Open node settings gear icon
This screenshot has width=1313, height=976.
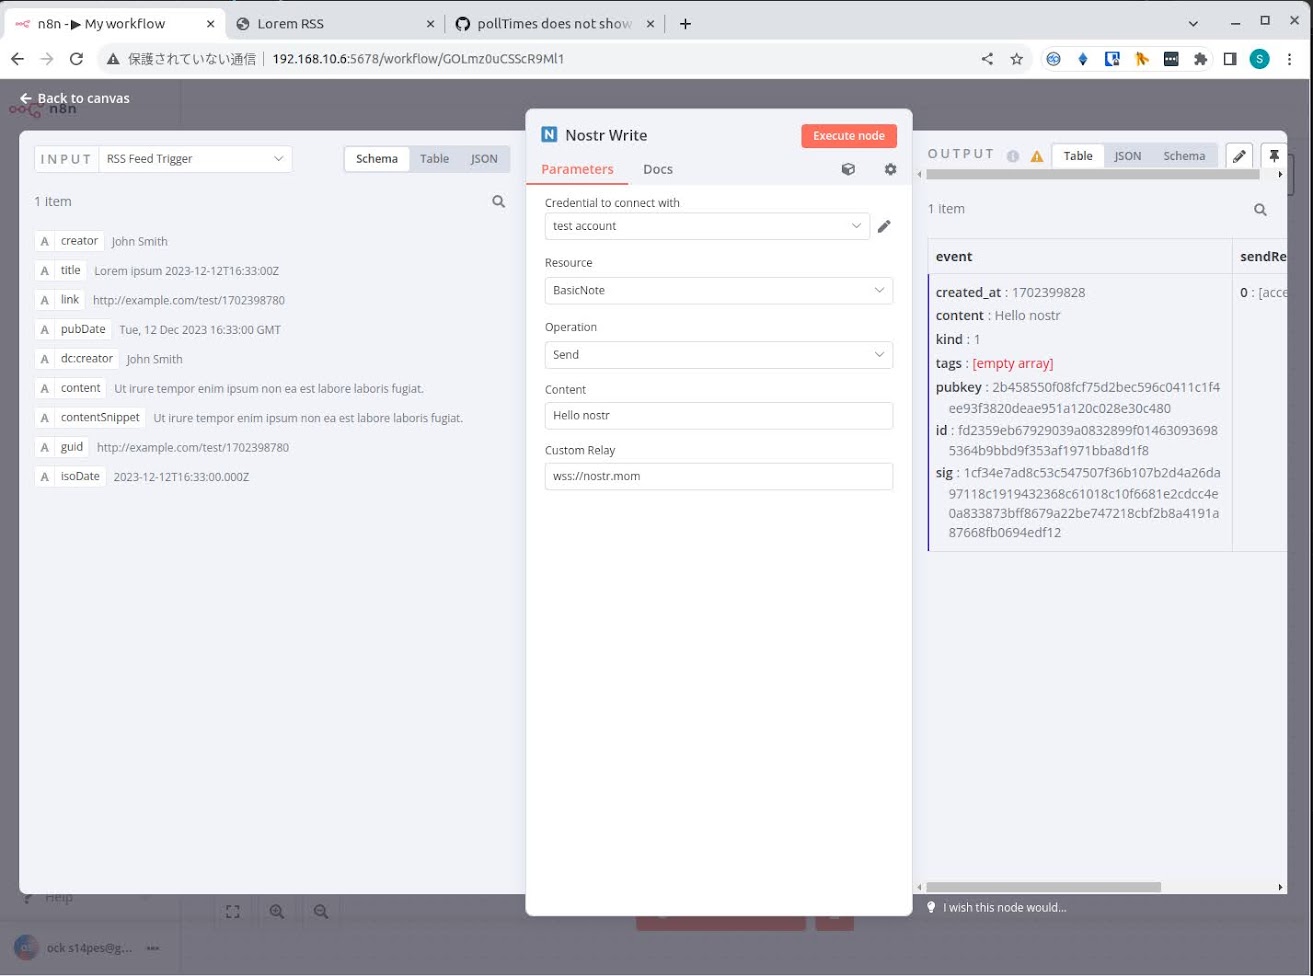(890, 169)
